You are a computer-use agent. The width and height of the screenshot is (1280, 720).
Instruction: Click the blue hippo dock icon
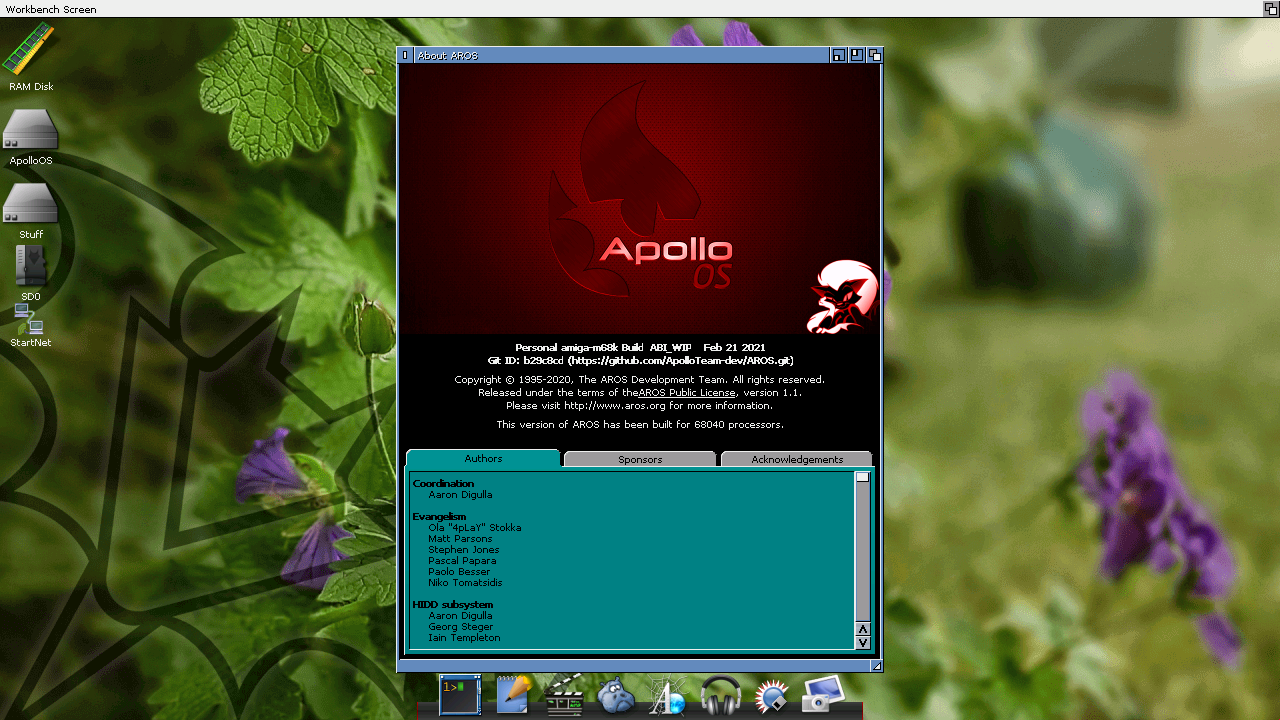pyautogui.click(x=616, y=696)
